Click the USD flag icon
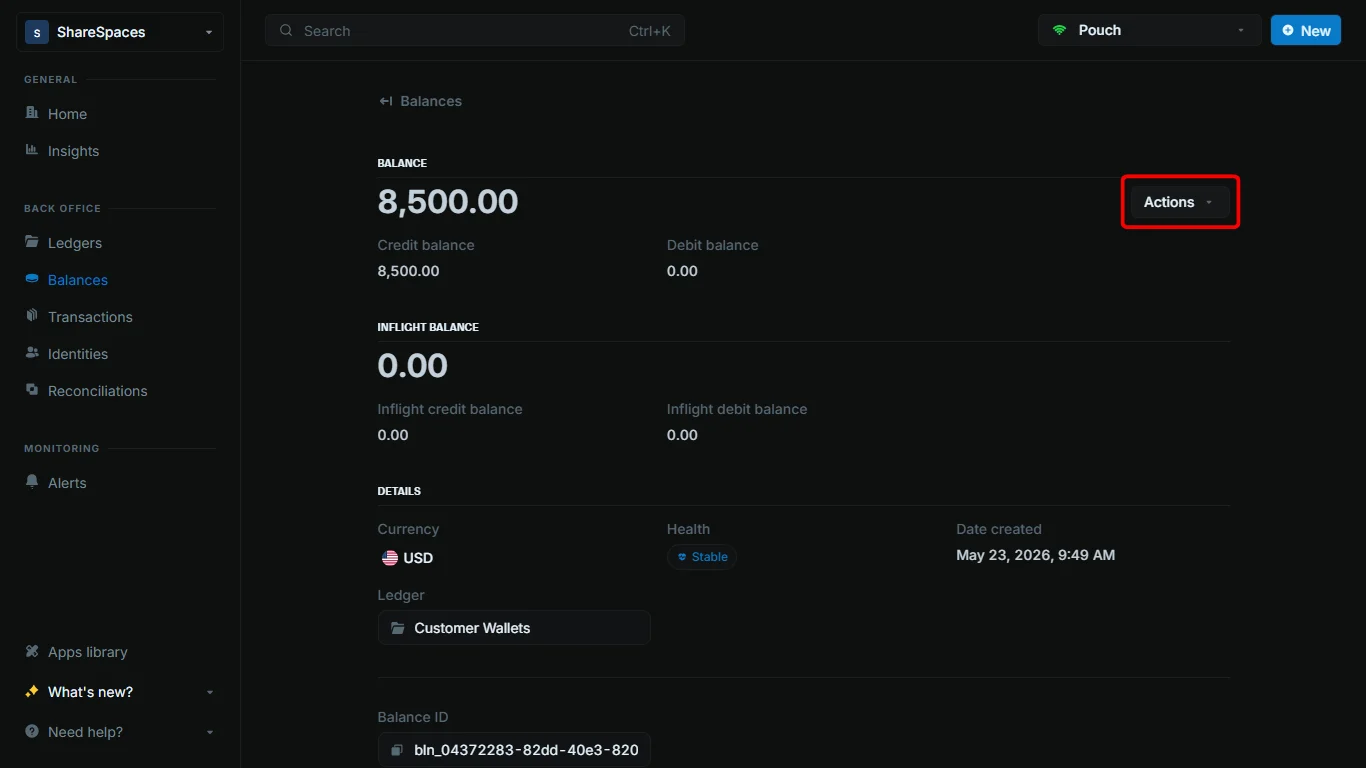This screenshot has height=768, width=1366. [x=390, y=558]
